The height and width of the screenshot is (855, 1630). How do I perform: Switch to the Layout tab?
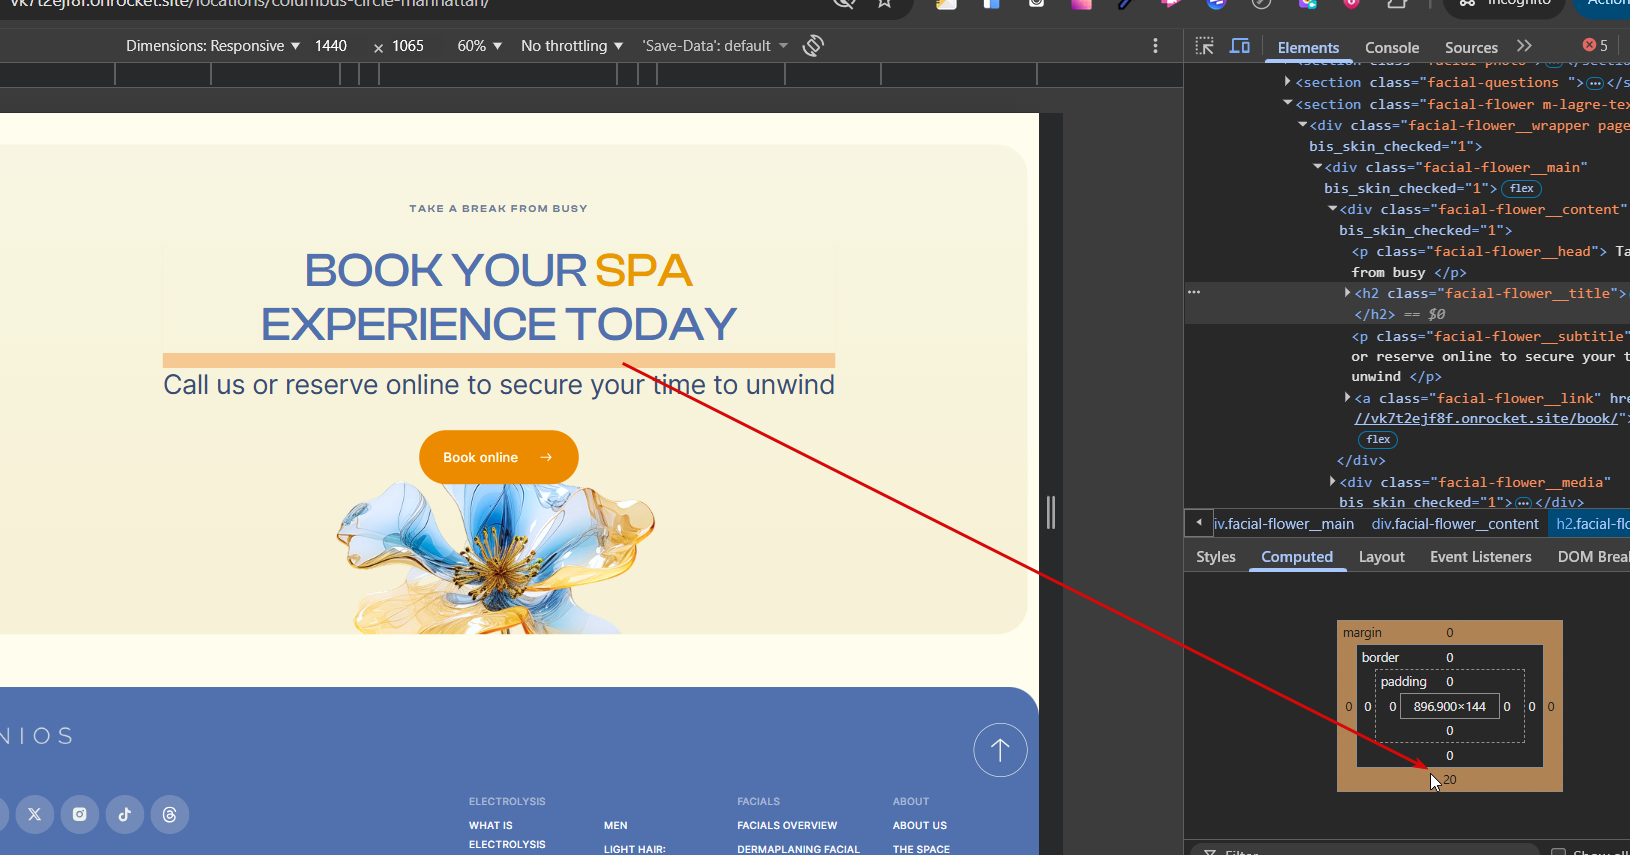coord(1381,557)
